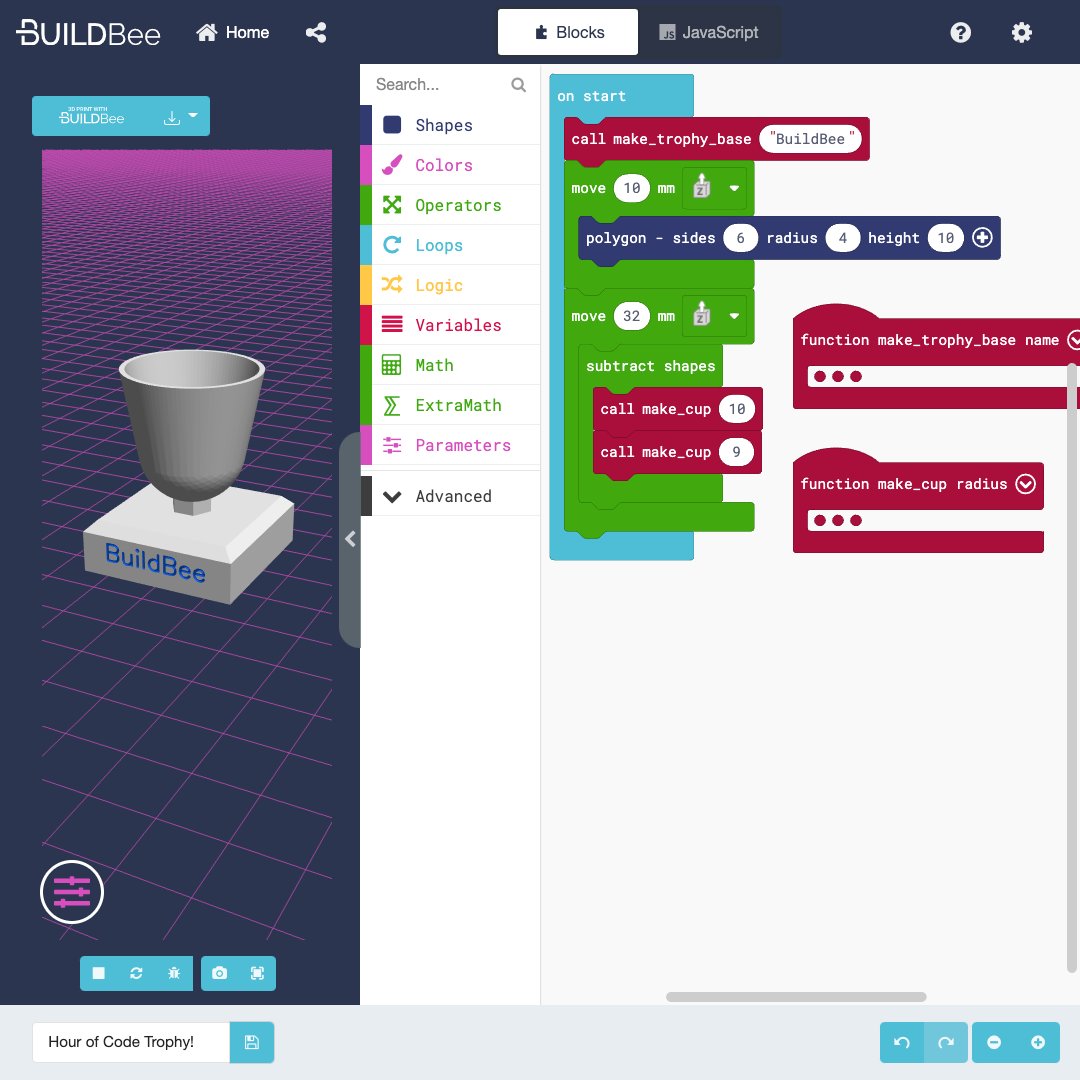This screenshot has height=1080, width=1080.
Task: Click the trophy 3D model preview
Action: (189, 475)
